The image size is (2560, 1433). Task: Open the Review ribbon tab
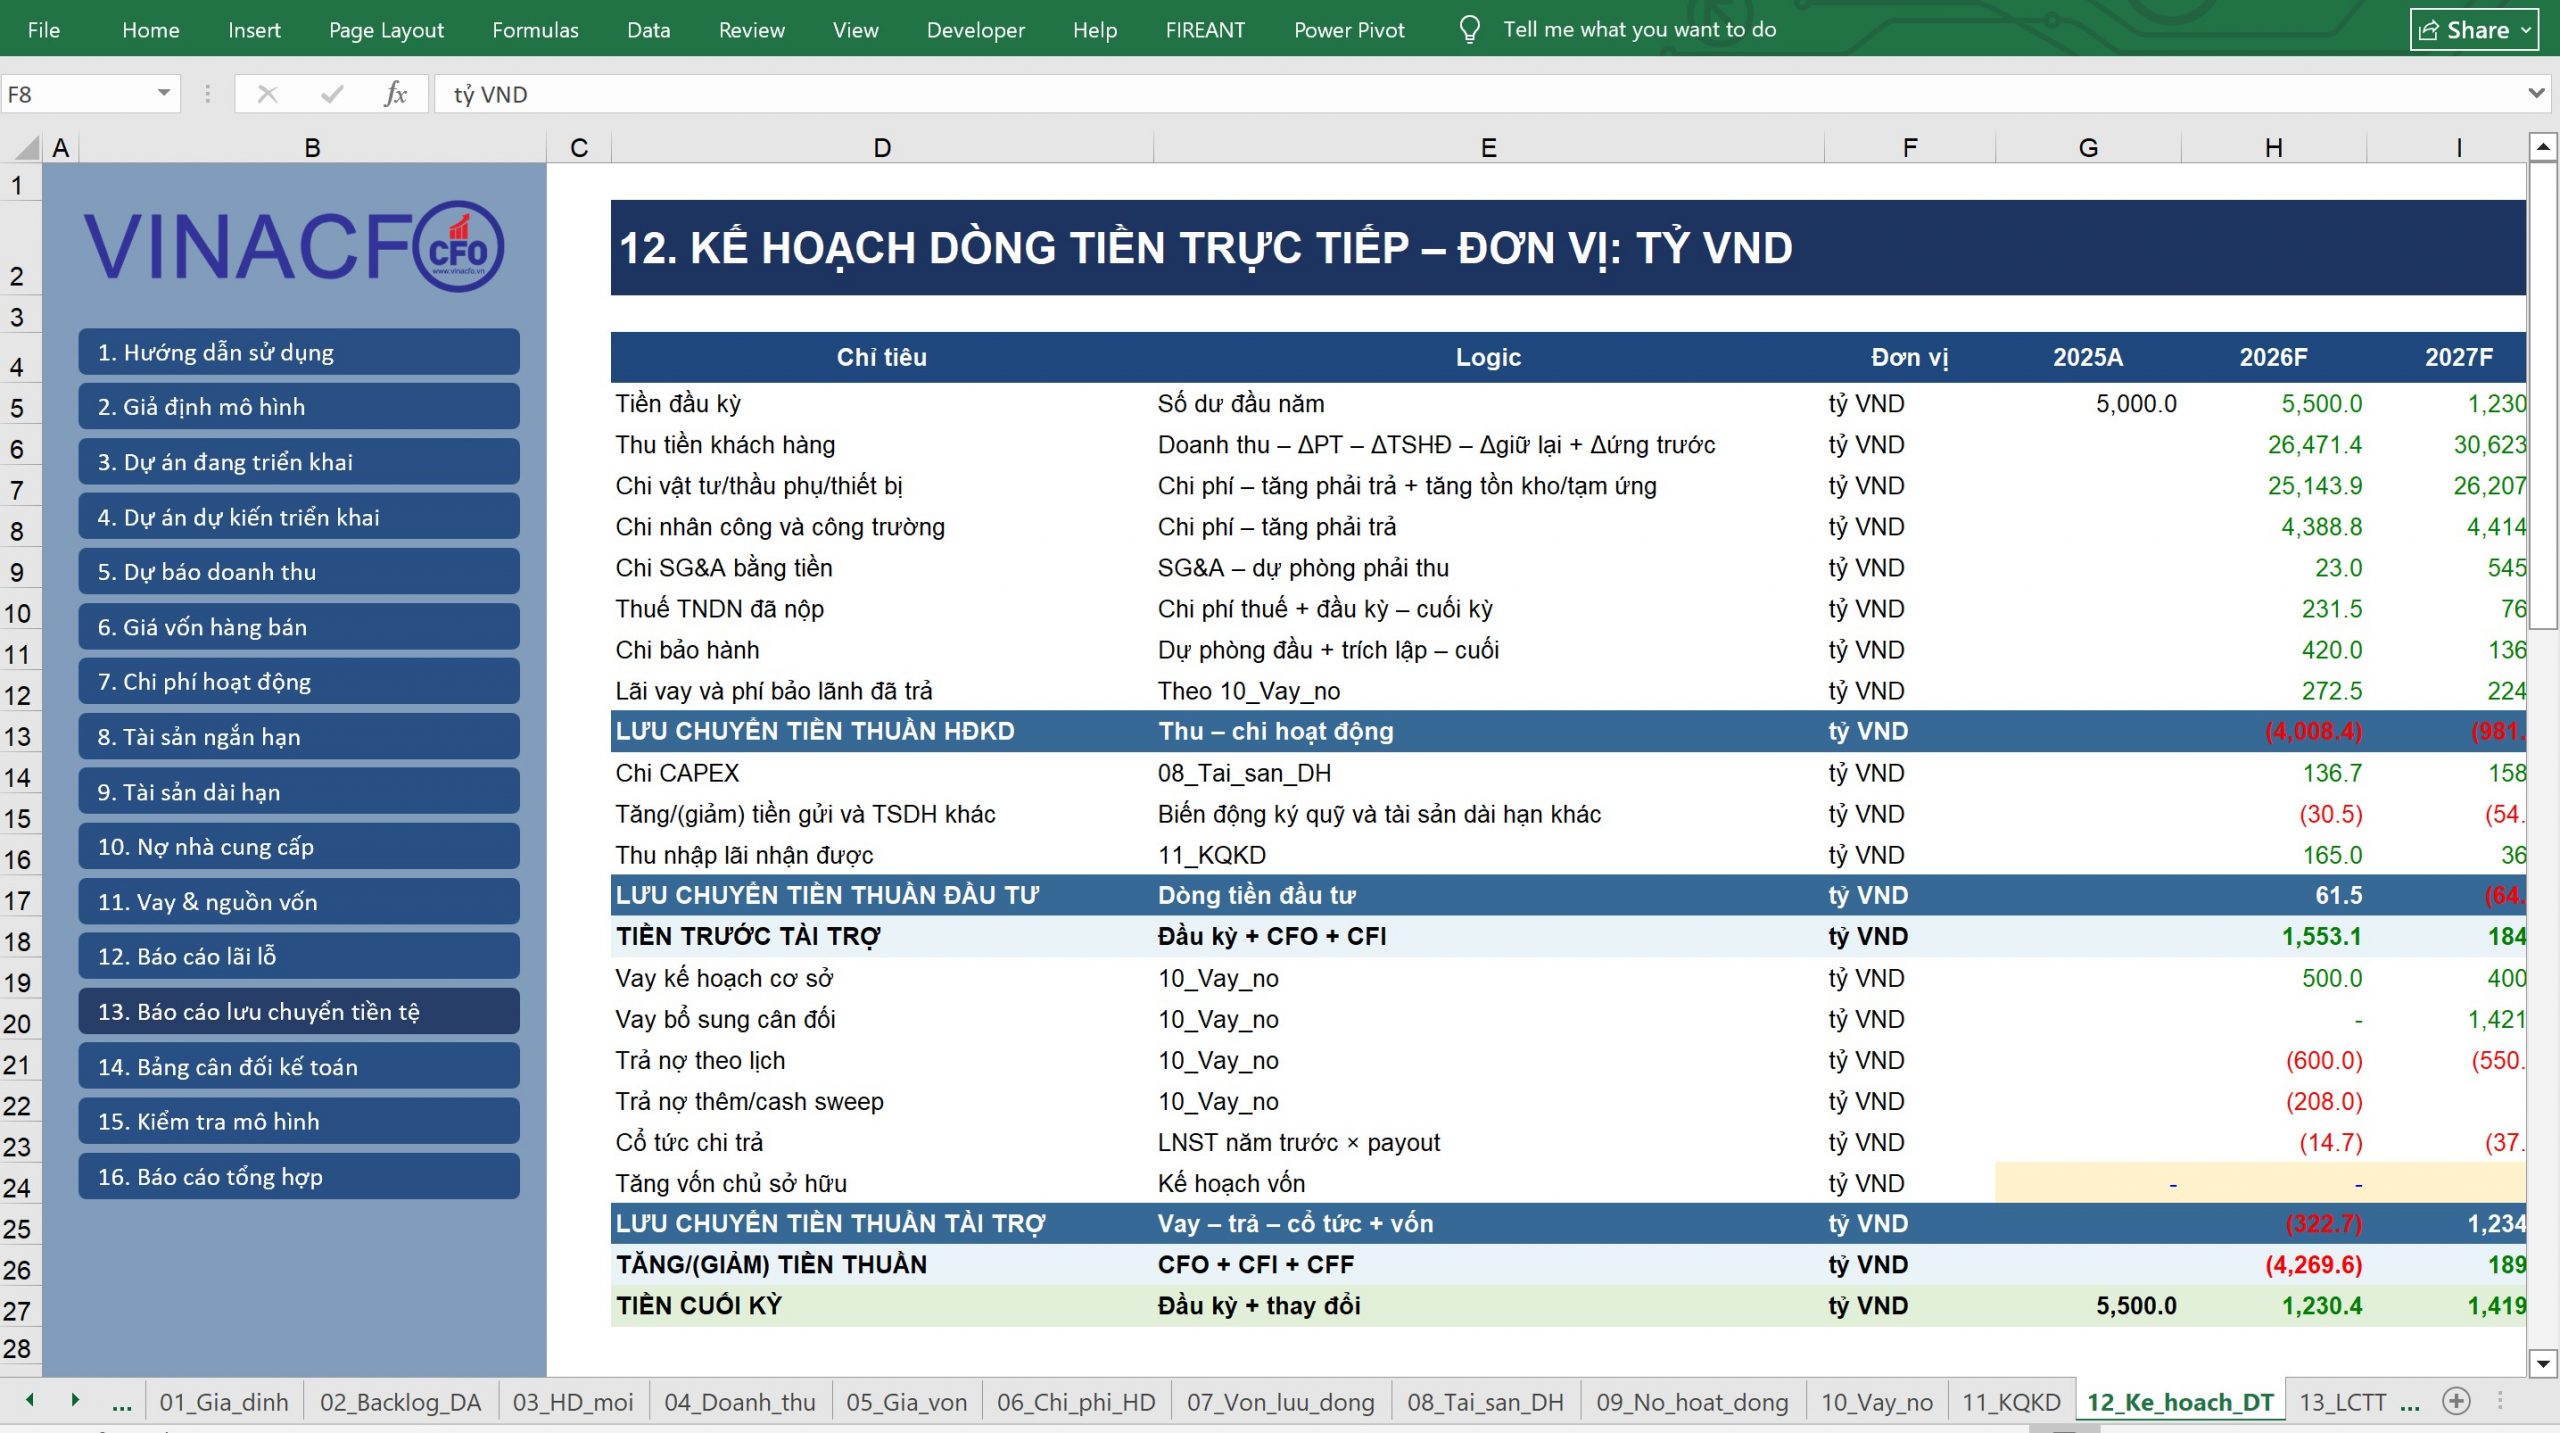[x=751, y=30]
